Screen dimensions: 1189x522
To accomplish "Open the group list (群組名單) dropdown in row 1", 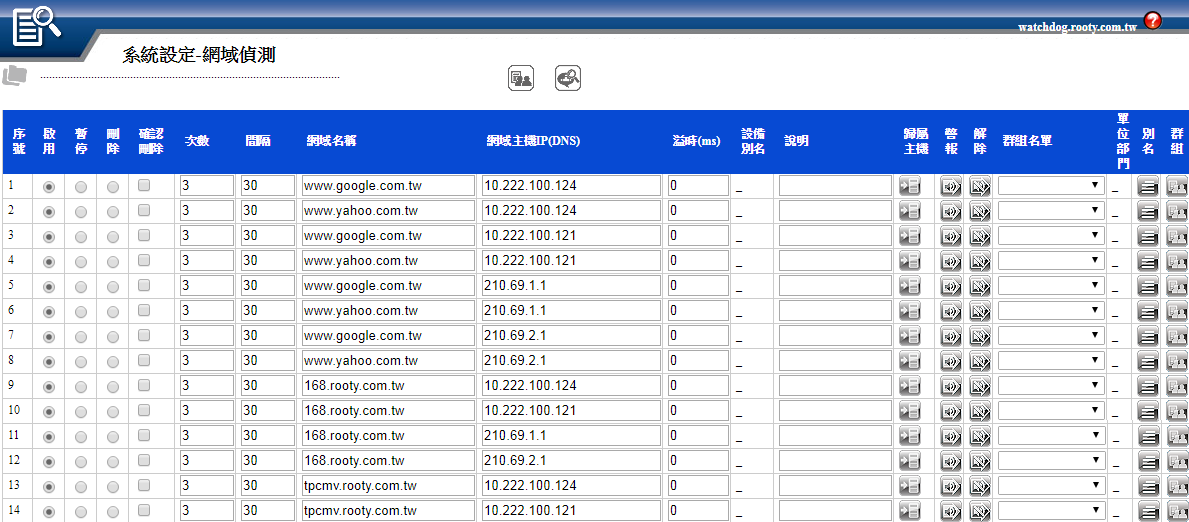I will pos(1050,186).
